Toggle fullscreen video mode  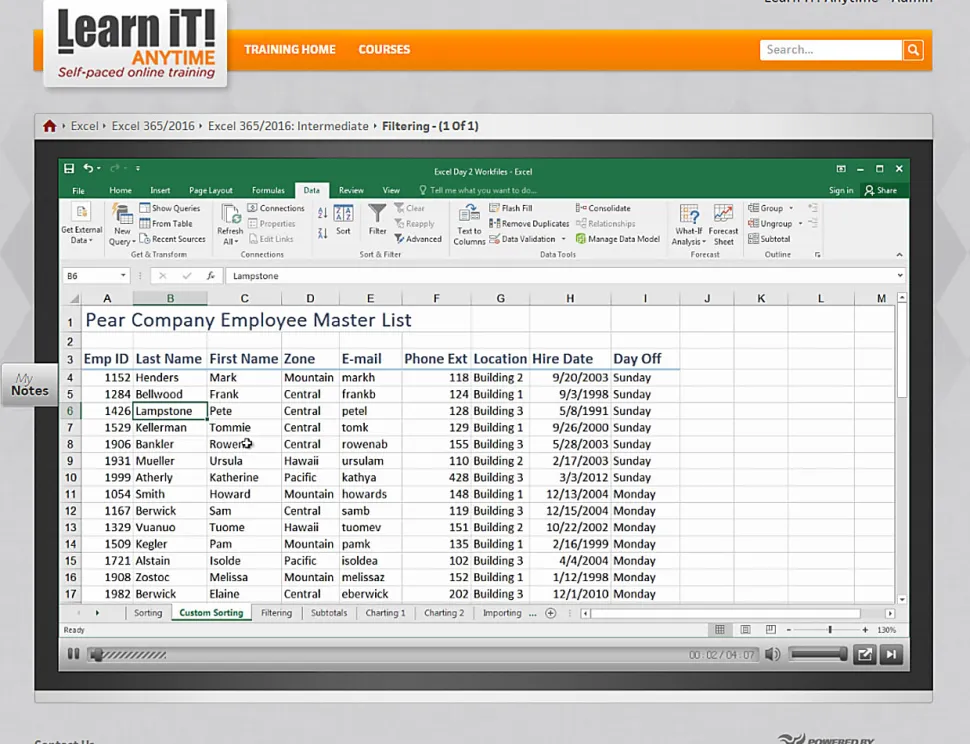pos(864,654)
